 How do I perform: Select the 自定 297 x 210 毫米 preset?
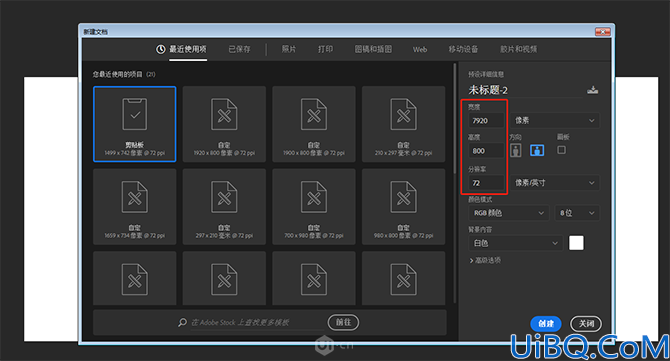[224, 207]
